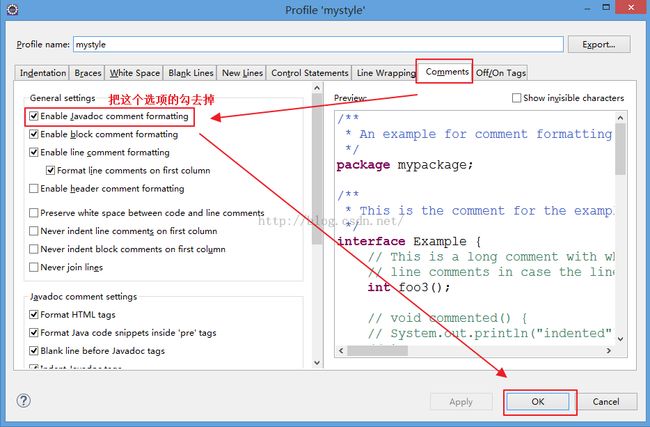The height and width of the screenshot is (427, 650).
Task: Switch to the Indentation tab
Action: [43, 73]
